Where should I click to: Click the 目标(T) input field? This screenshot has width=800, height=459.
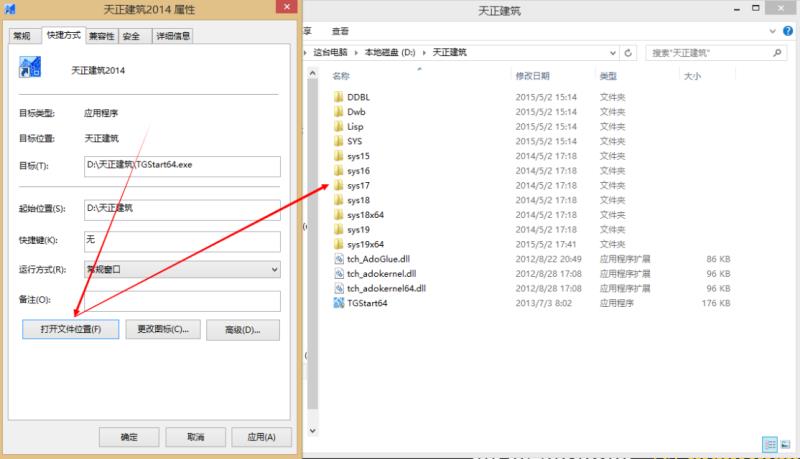point(182,167)
